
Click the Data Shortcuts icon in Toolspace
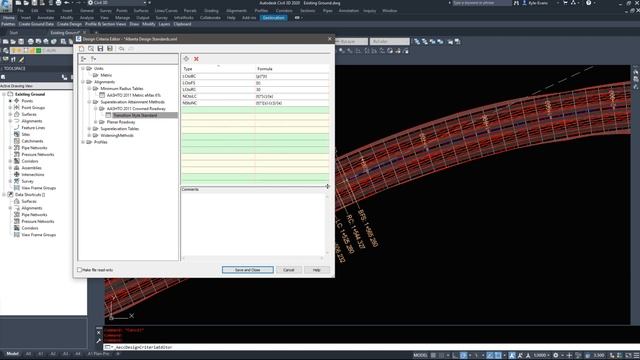click(10, 194)
